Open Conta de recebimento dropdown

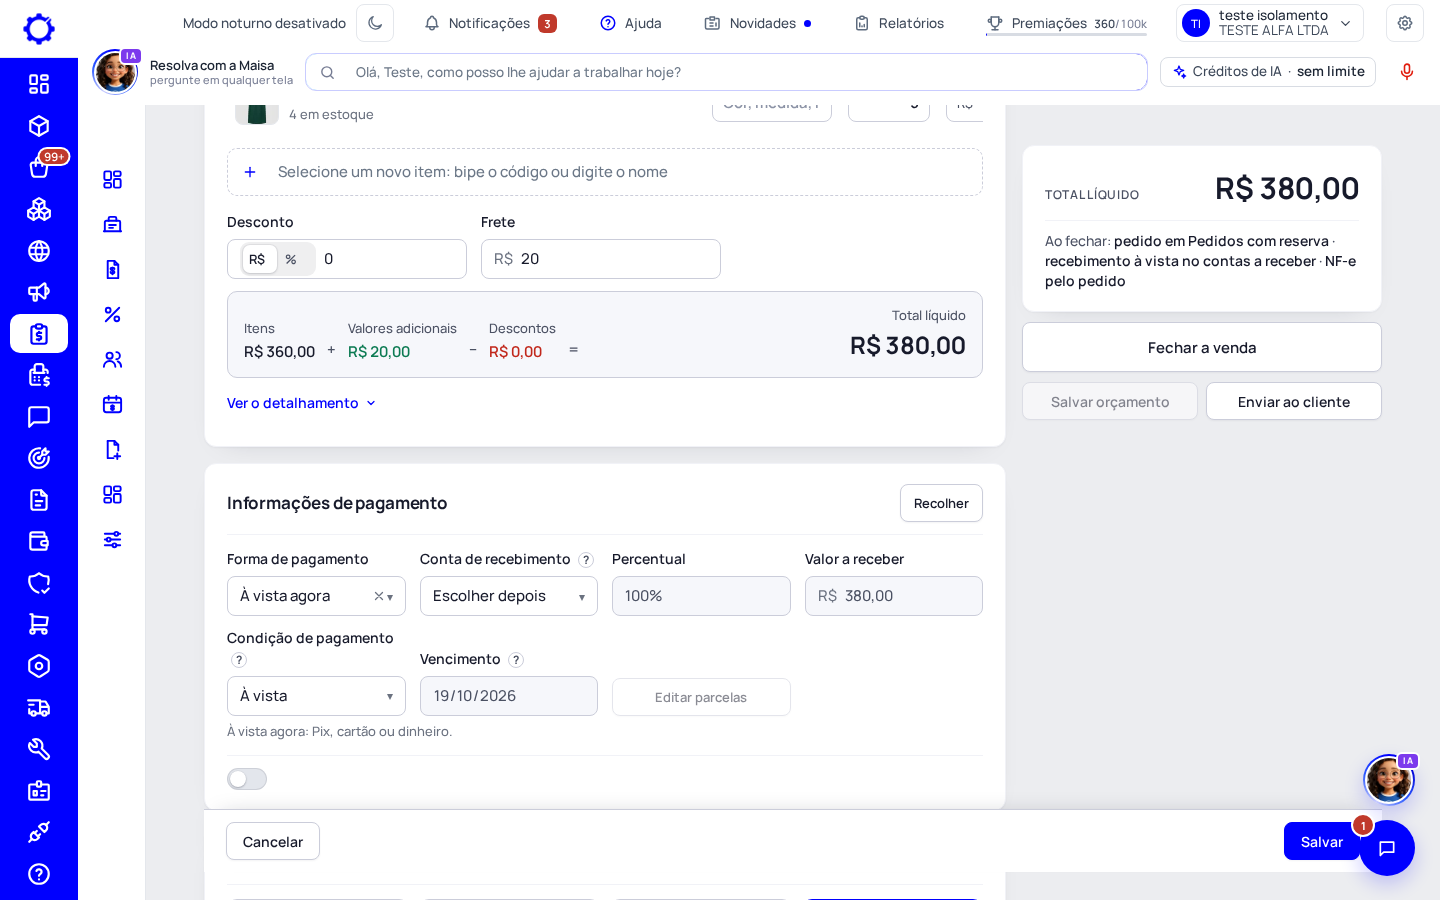click(509, 596)
